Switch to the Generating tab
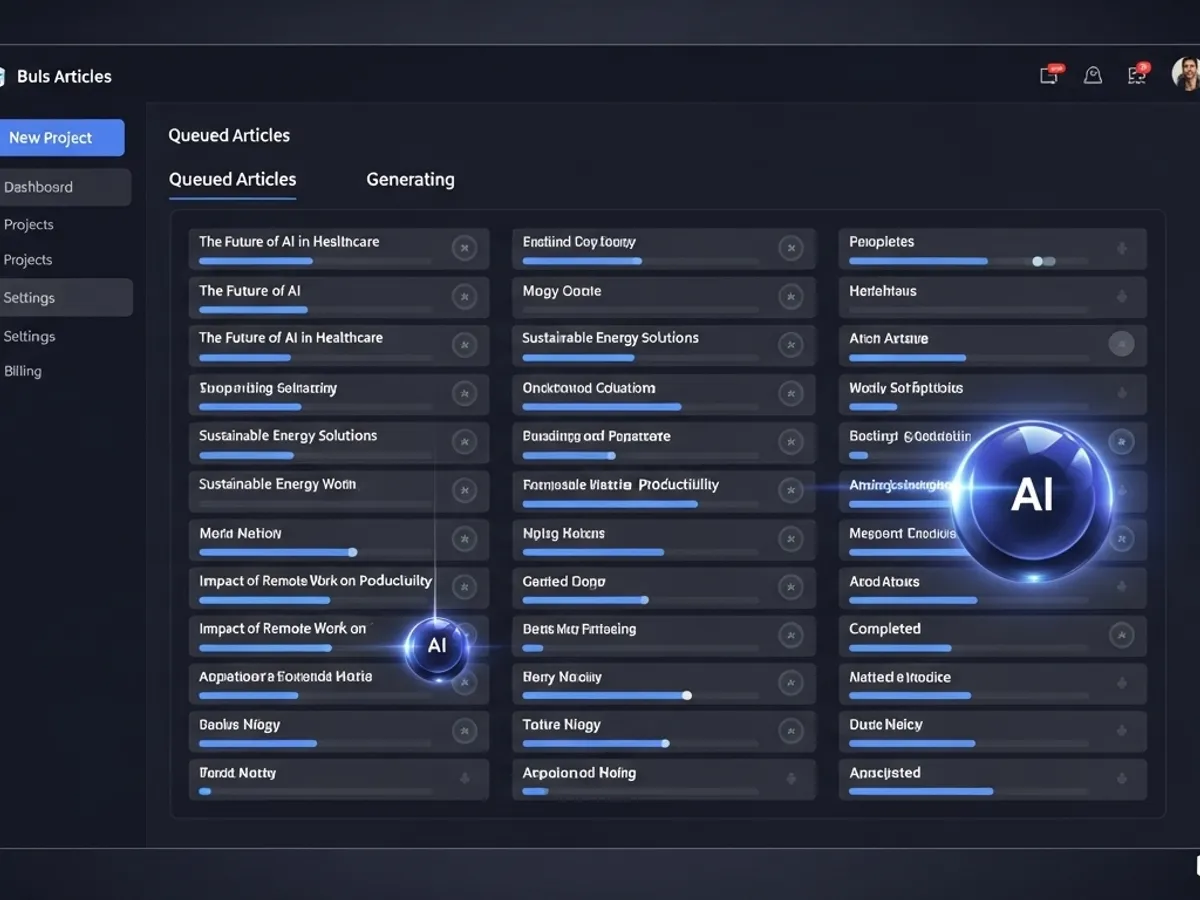 tap(410, 180)
